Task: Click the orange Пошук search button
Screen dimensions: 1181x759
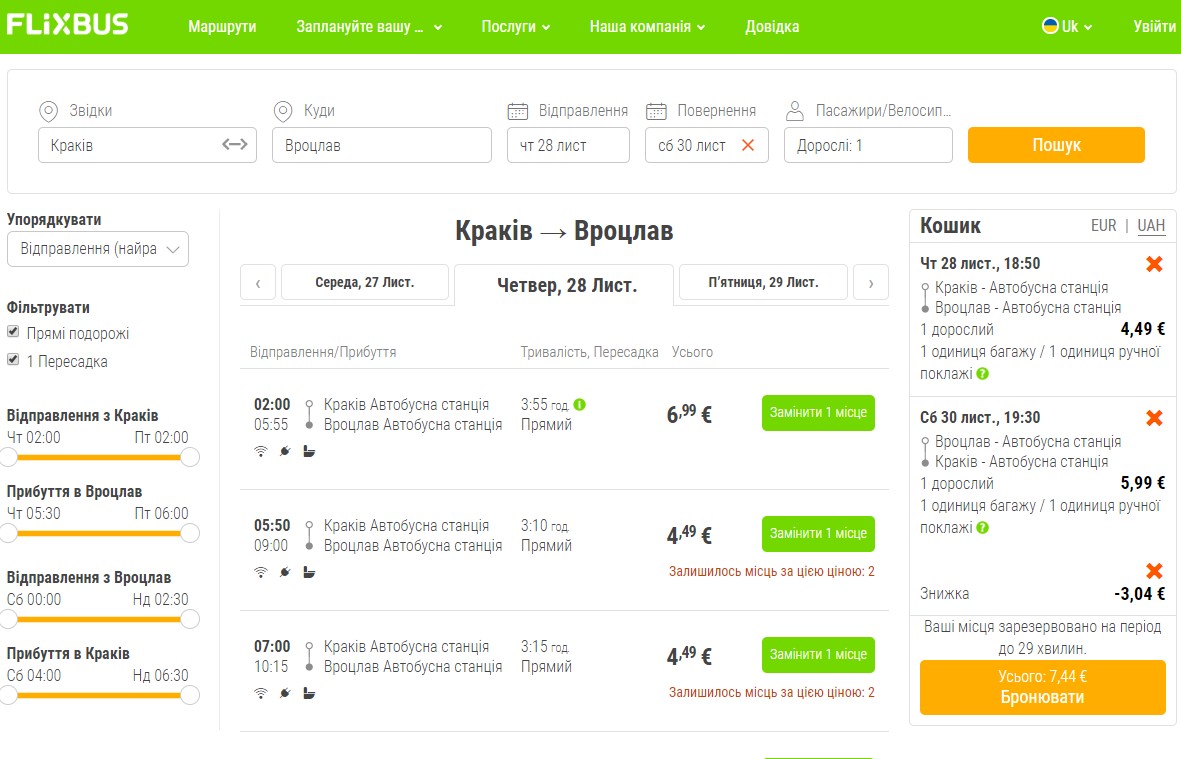Action: click(1056, 145)
